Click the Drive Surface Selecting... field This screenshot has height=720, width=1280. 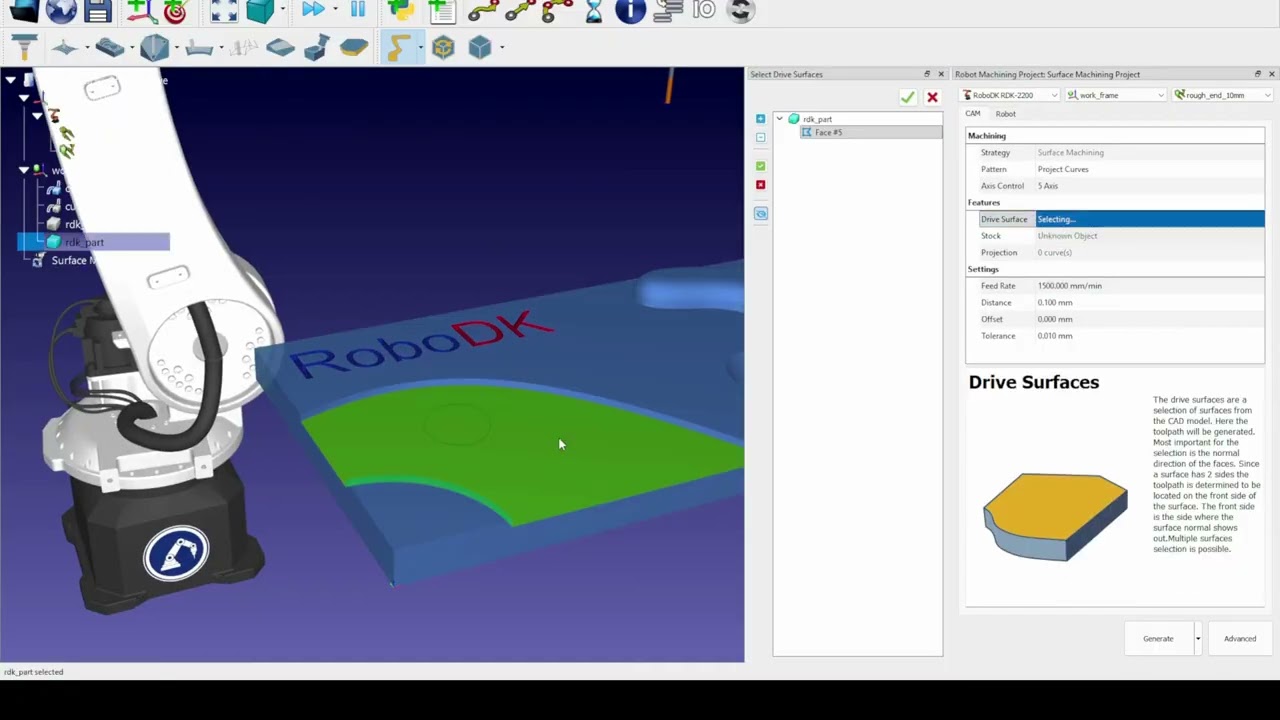point(1150,219)
